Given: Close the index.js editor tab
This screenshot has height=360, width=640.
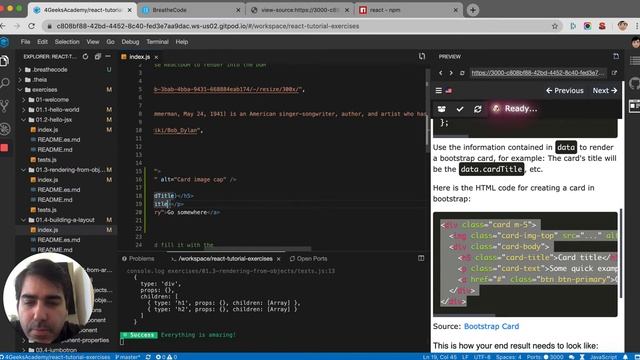Looking at the screenshot, I should pos(156,57).
